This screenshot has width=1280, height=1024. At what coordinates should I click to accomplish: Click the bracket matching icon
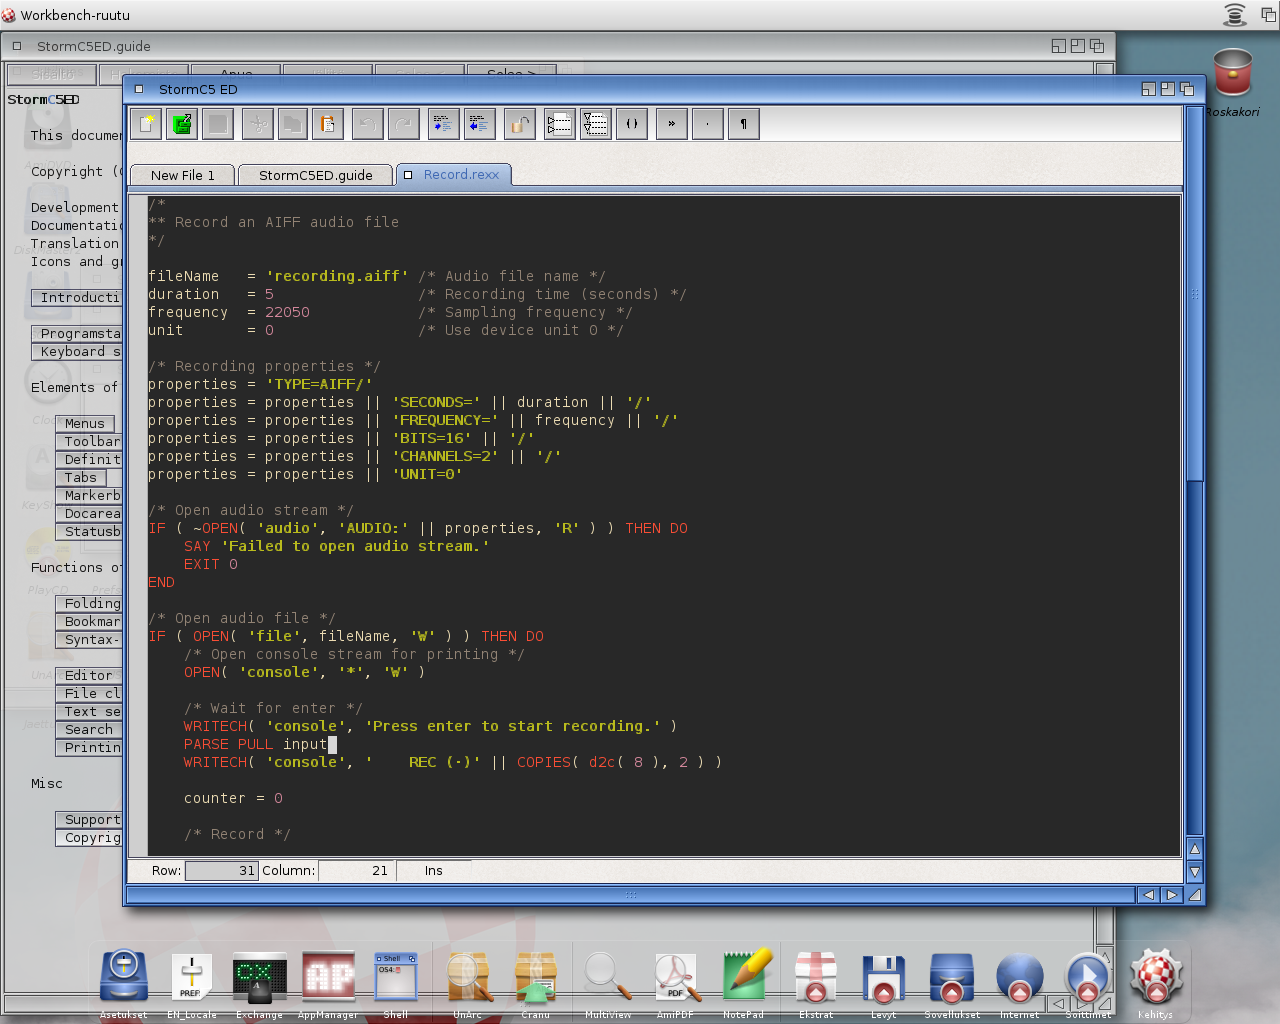pos(631,124)
